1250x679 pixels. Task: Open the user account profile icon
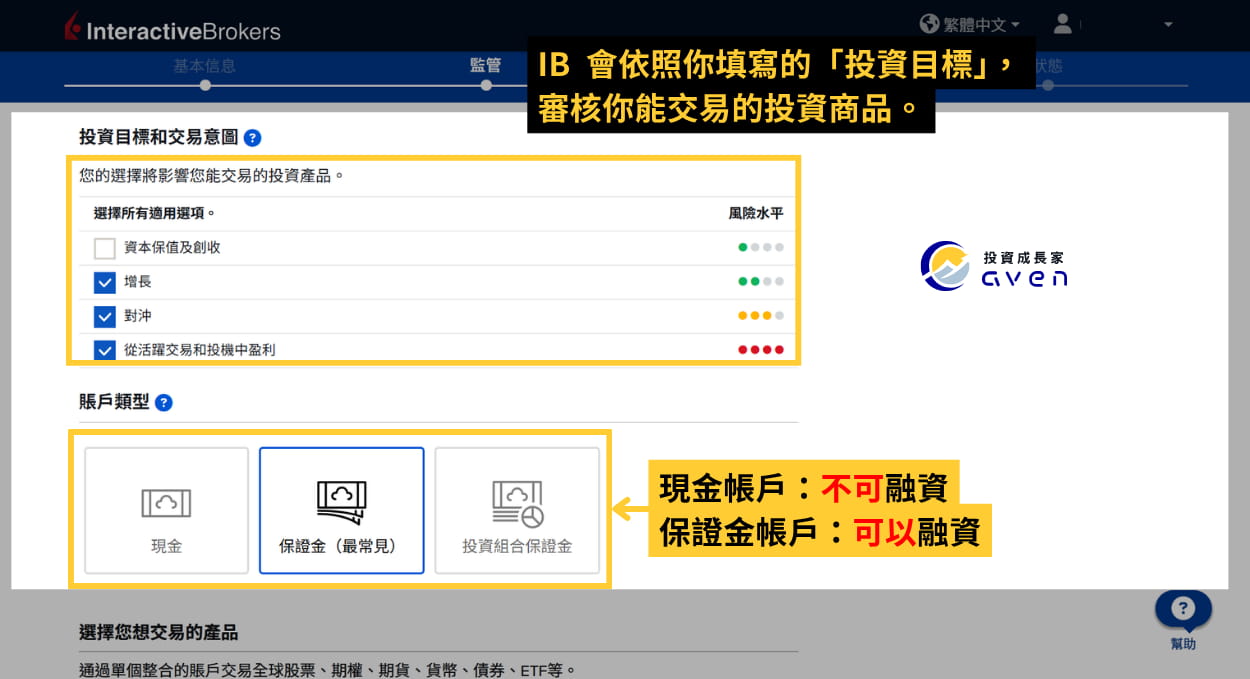(x=1063, y=23)
